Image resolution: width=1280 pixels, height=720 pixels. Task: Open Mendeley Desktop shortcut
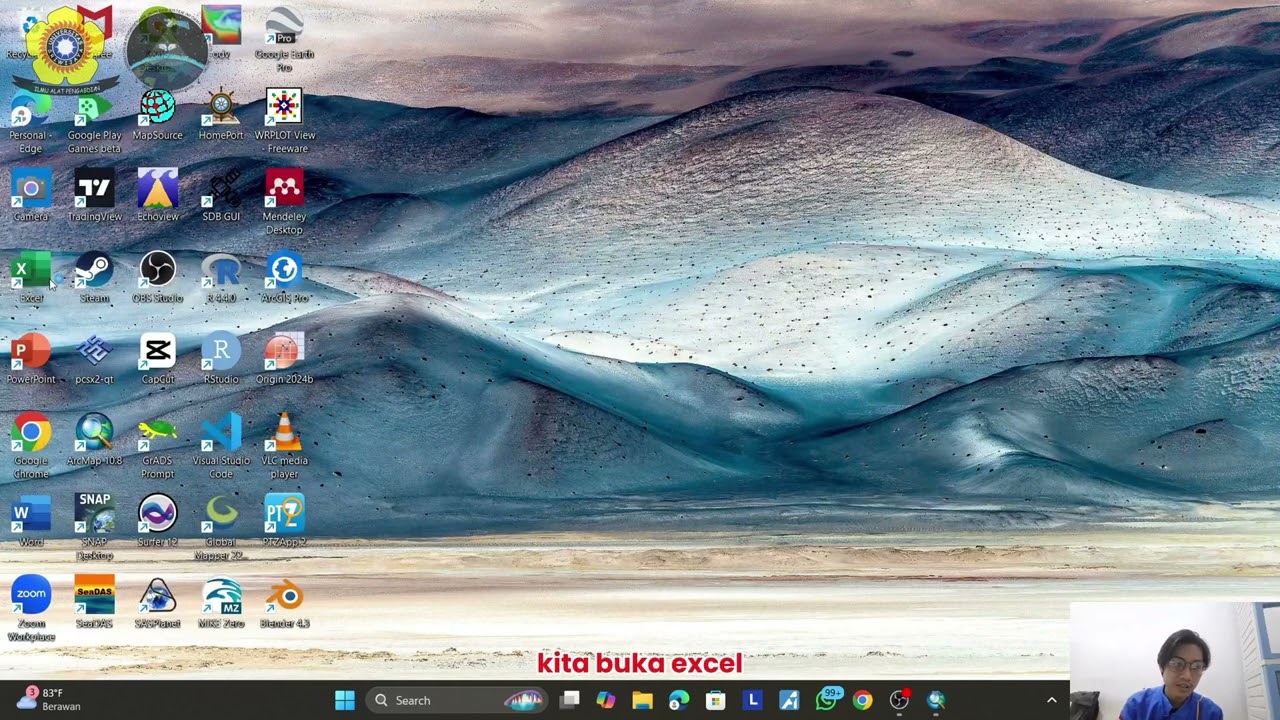click(284, 203)
